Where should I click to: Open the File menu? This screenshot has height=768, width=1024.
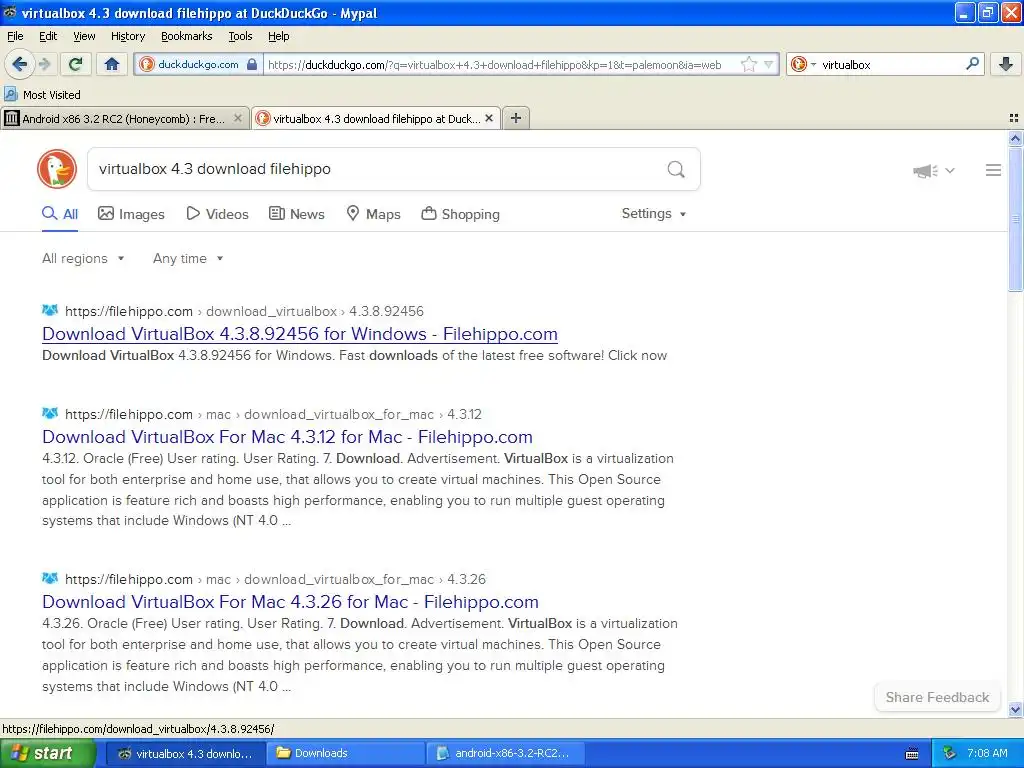[x=15, y=36]
